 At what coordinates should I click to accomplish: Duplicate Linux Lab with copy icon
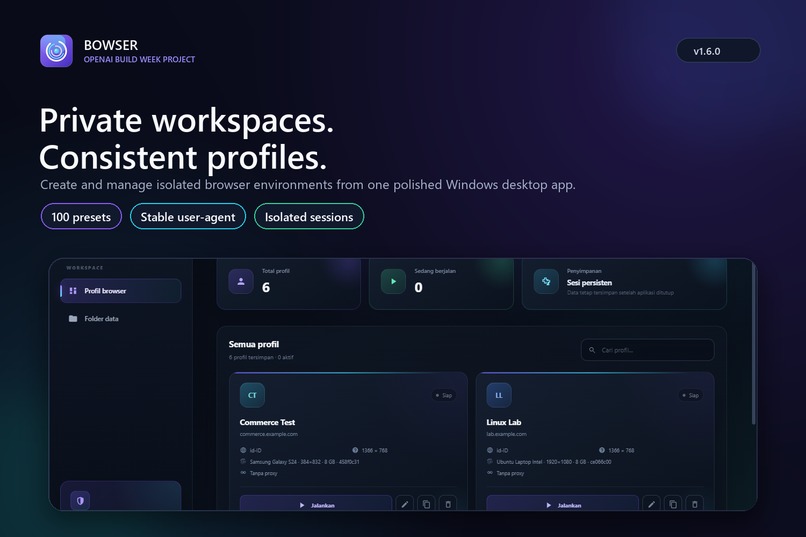(x=673, y=504)
